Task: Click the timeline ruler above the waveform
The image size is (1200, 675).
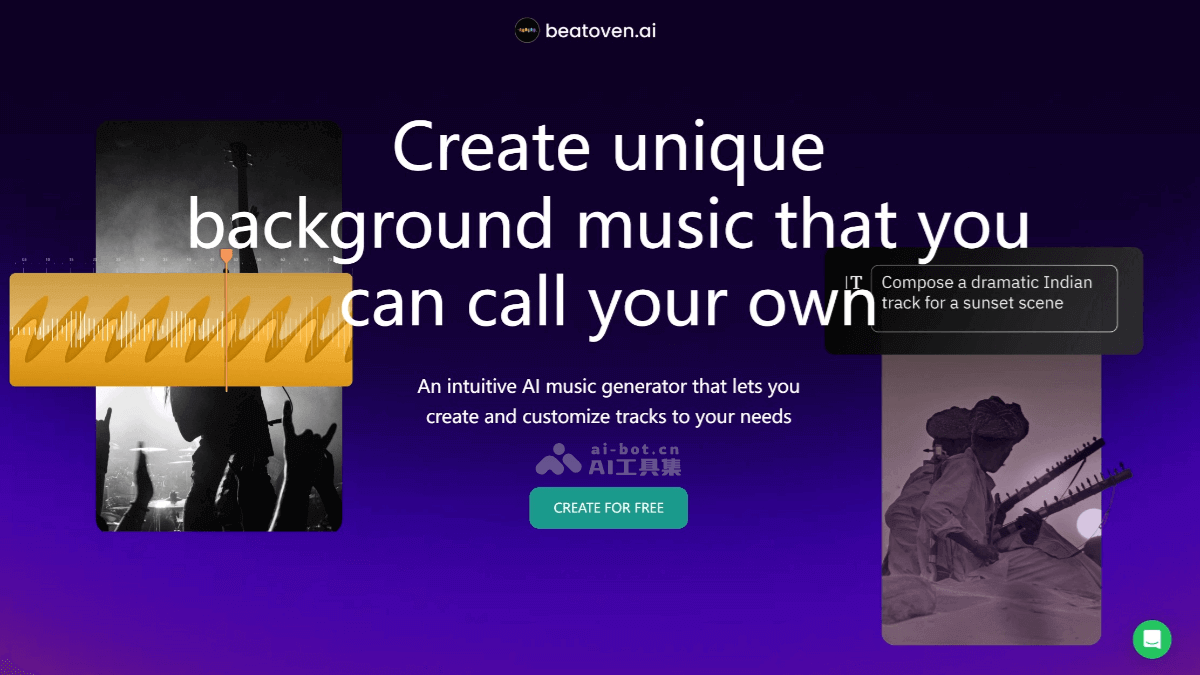Action: (181, 260)
